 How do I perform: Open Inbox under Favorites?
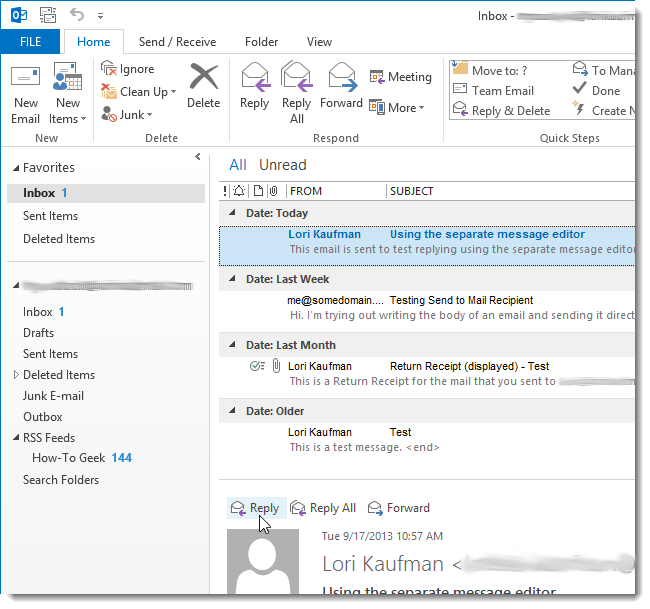click(x=106, y=193)
